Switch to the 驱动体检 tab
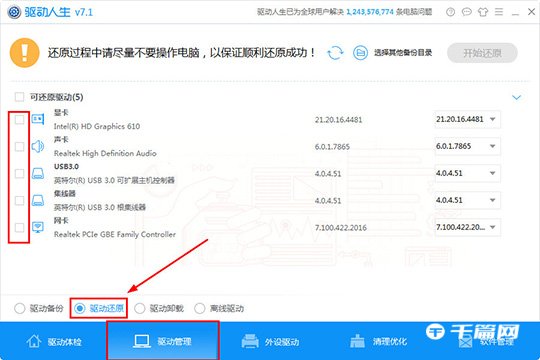Screen dimensions: 540x360 pos(54,341)
